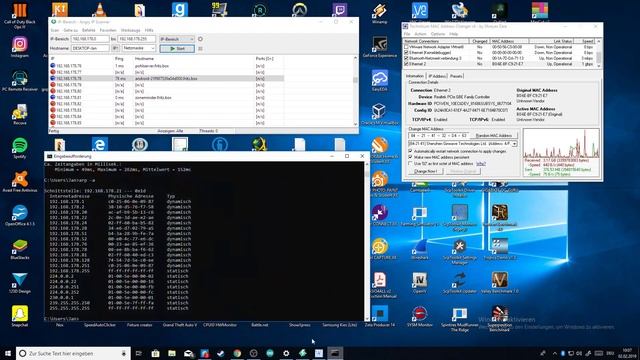
Task: Click Angry IP Scanner settings gear icon
Action: [200, 39]
